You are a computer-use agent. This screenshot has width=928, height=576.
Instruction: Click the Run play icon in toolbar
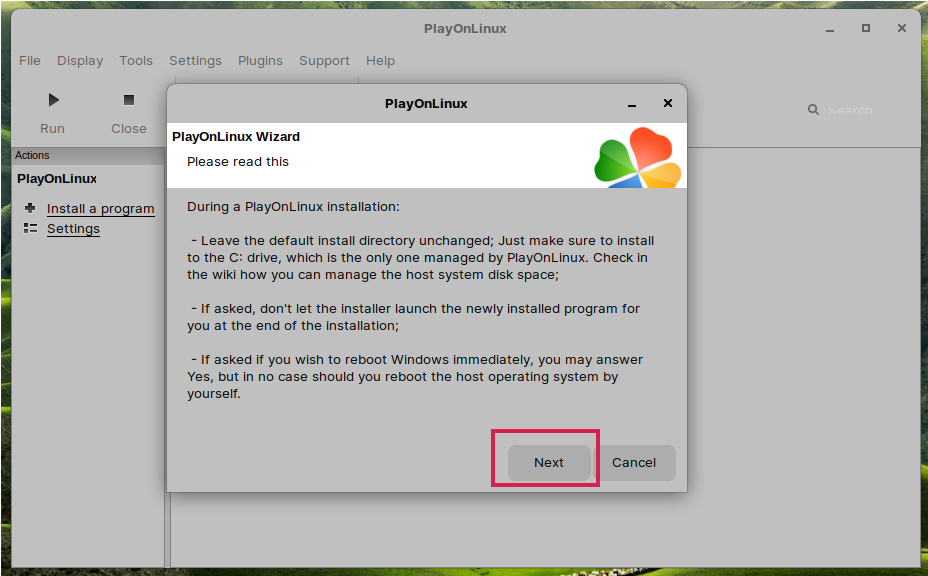point(53,100)
